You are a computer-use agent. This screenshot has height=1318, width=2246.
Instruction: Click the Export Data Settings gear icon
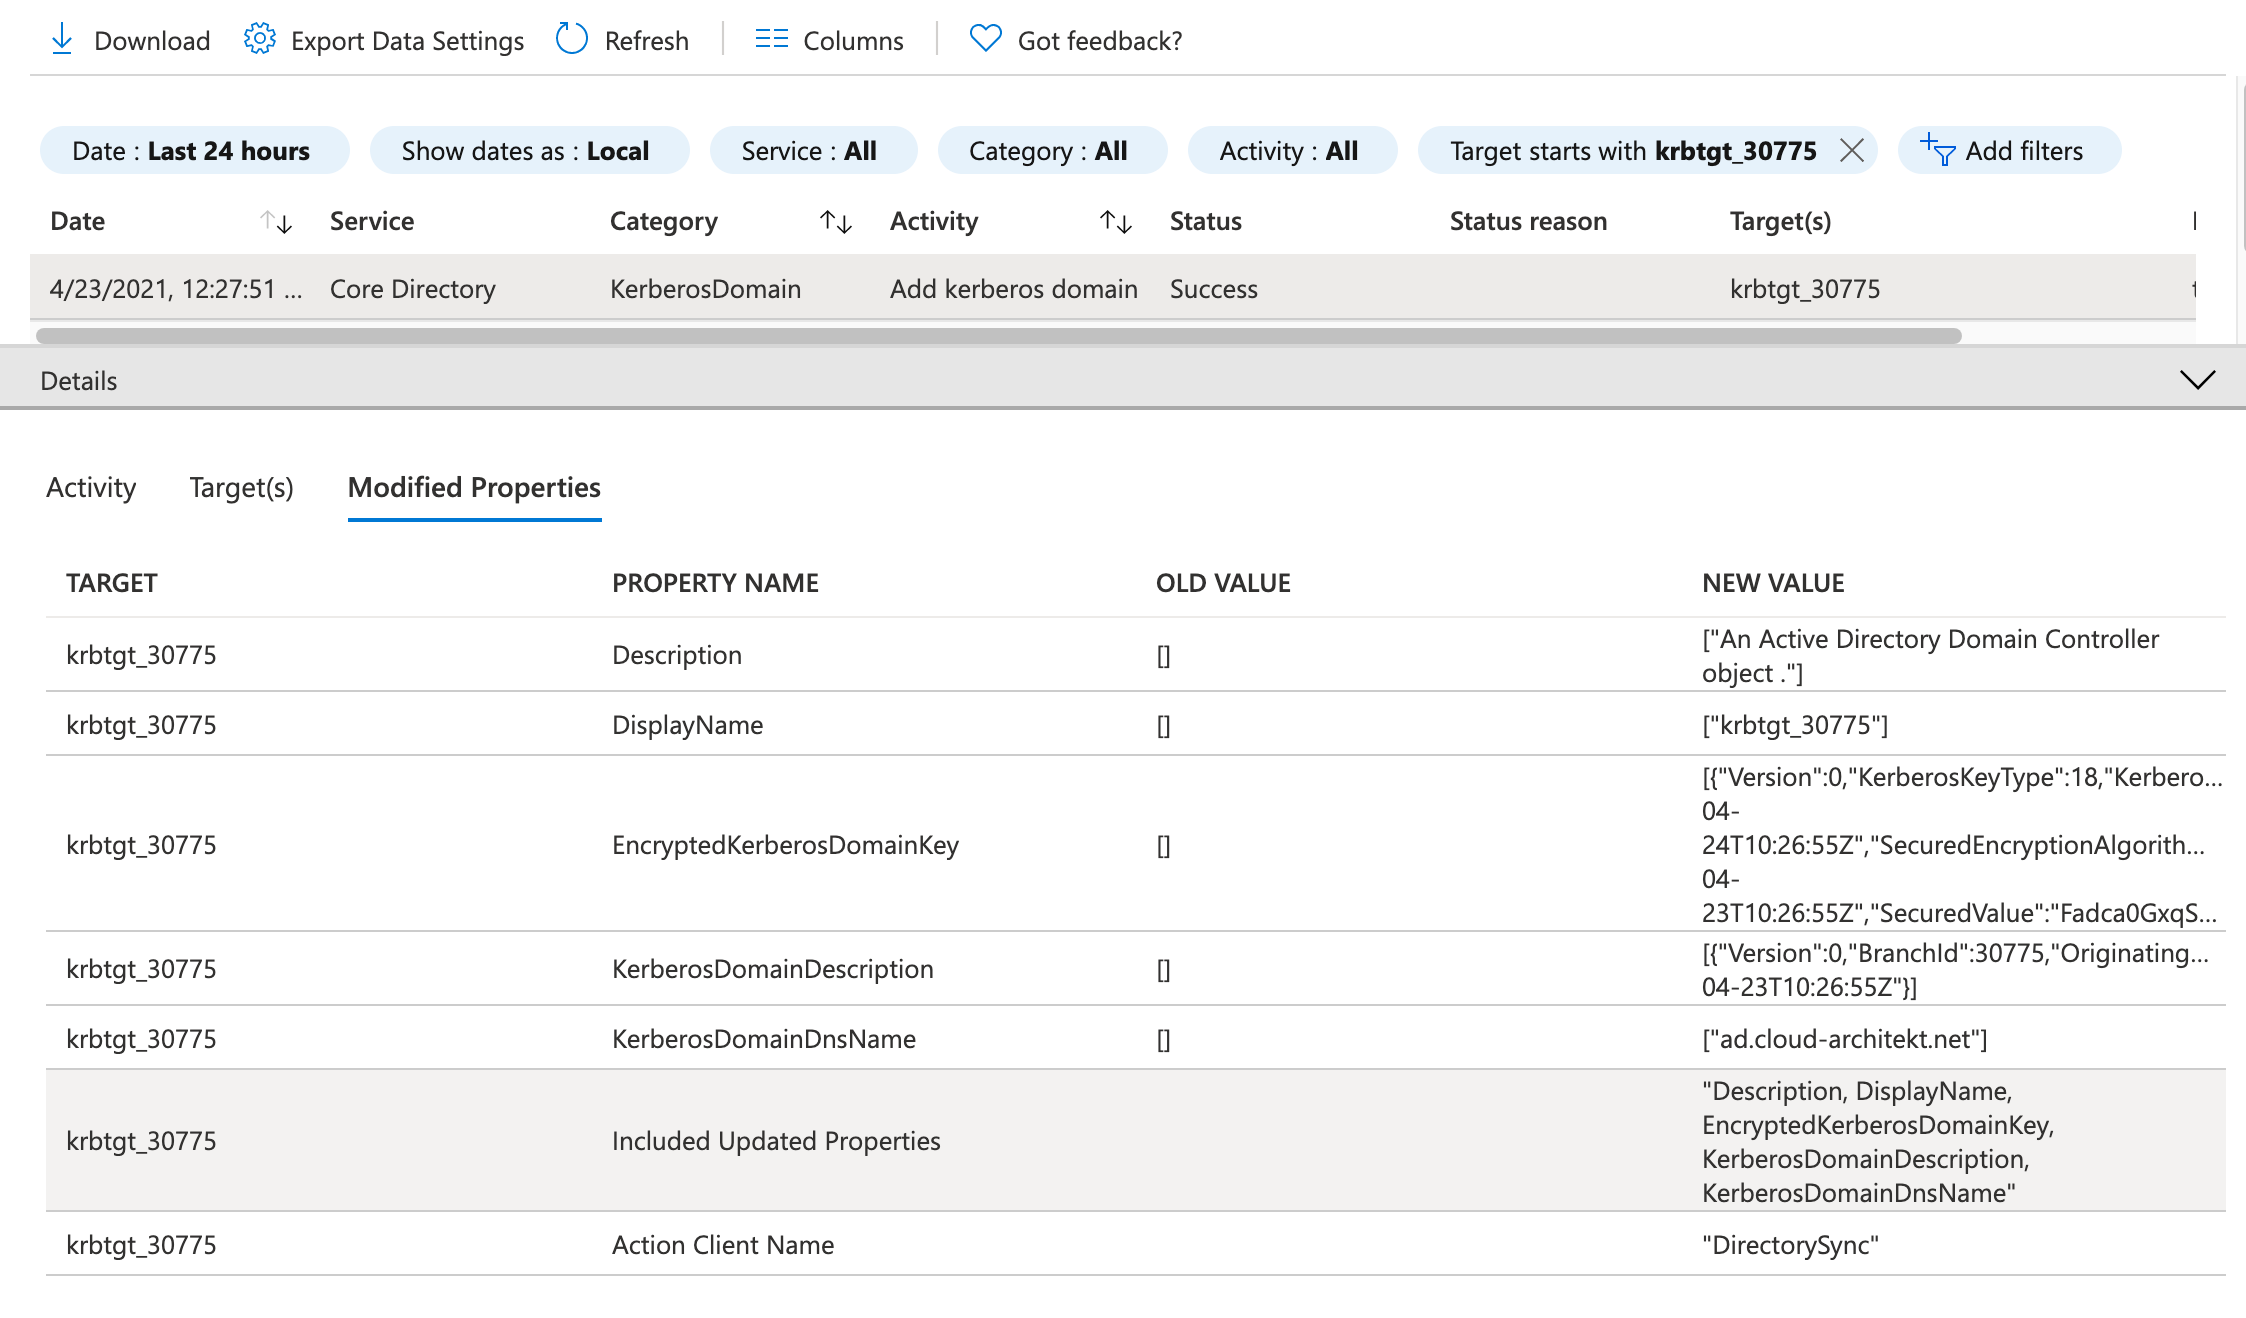(x=259, y=39)
